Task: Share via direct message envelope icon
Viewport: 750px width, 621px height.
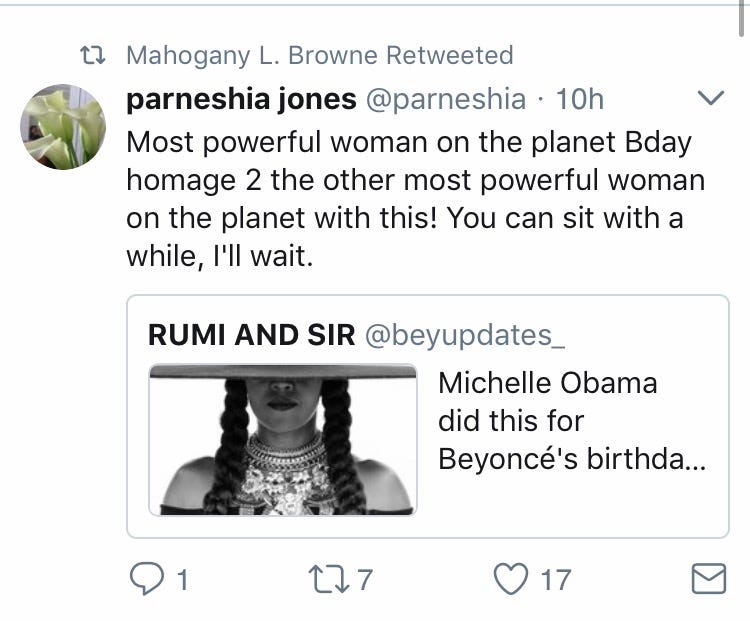Action: 709,578
